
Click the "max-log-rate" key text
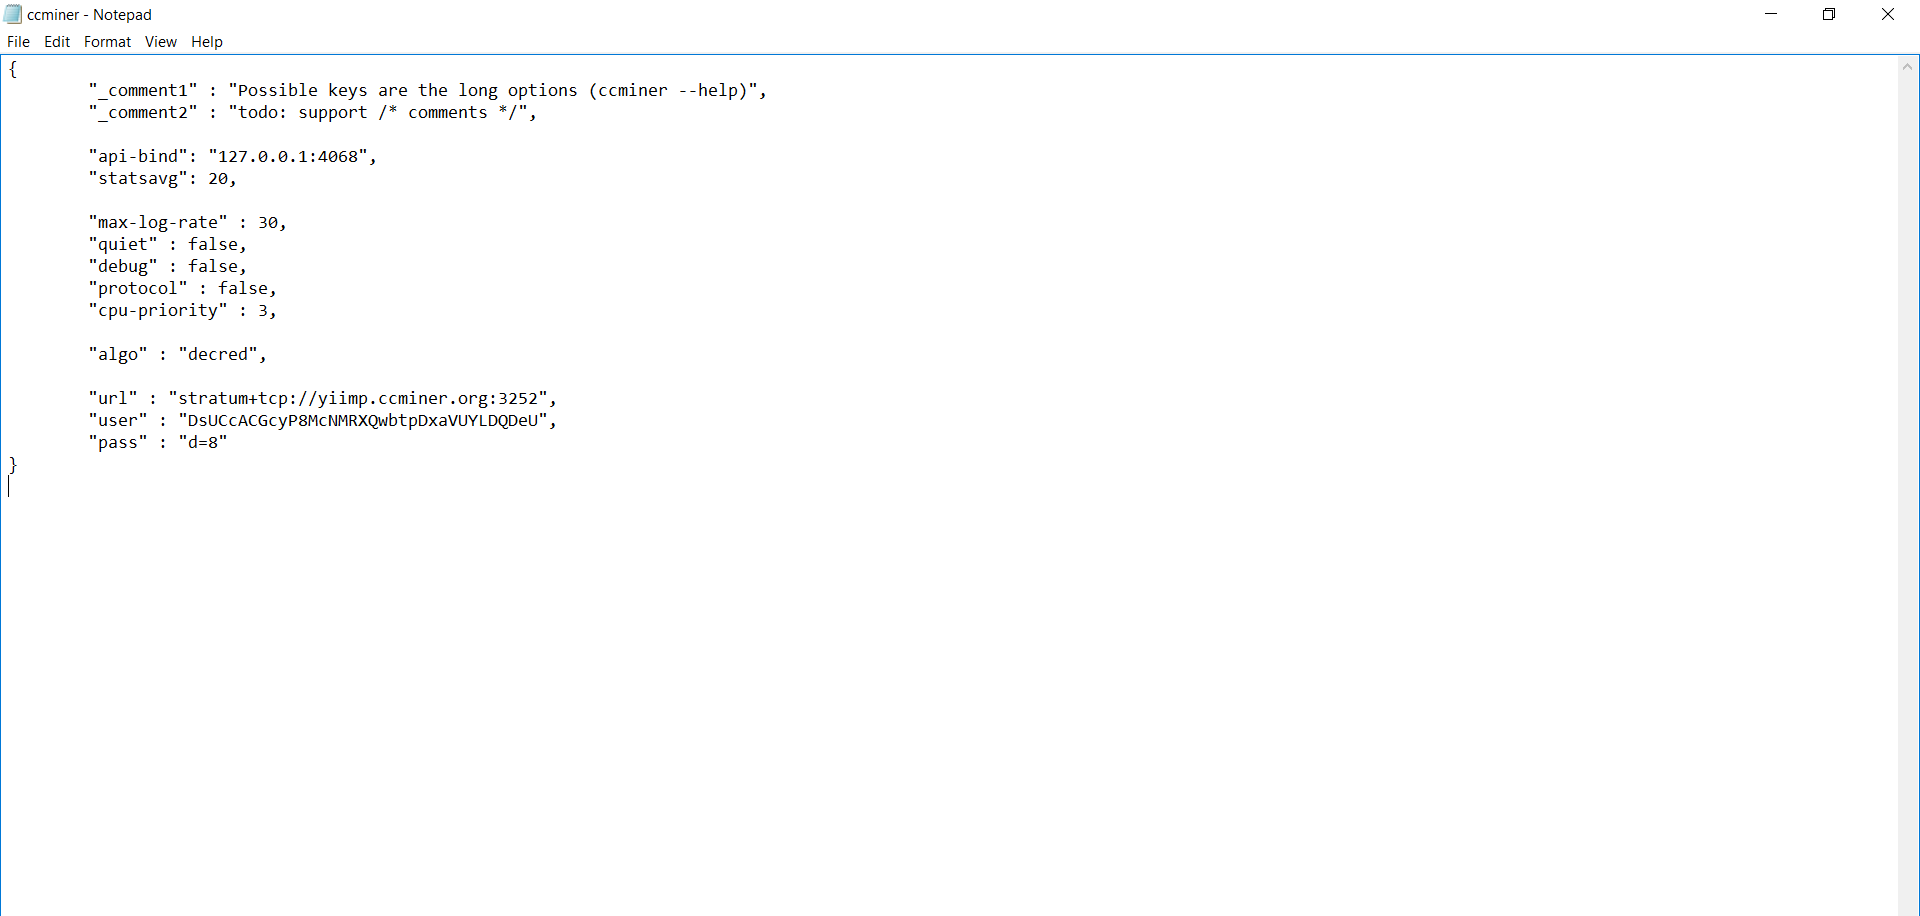(158, 223)
